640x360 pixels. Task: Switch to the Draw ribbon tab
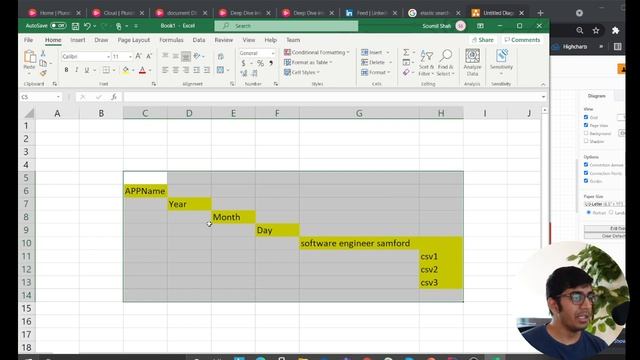pos(101,40)
